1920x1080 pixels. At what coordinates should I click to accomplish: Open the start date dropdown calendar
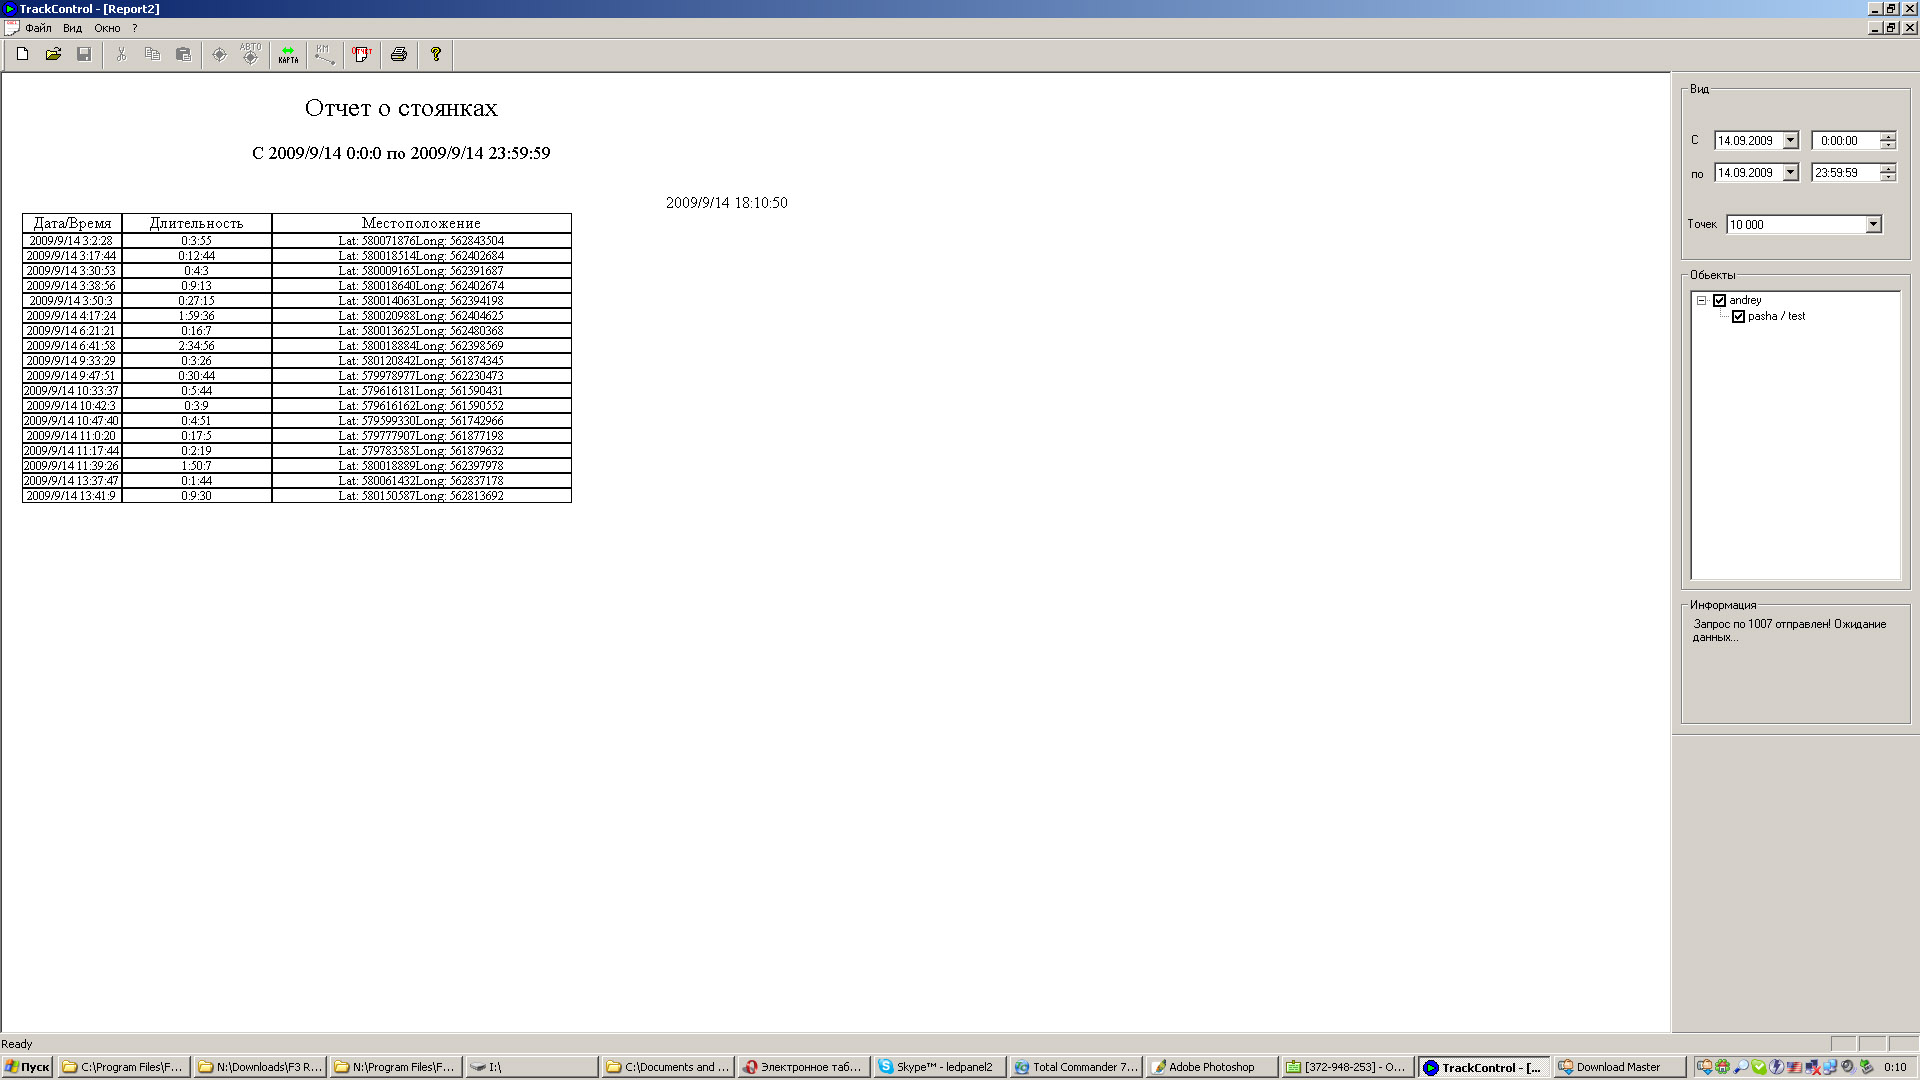point(1790,141)
